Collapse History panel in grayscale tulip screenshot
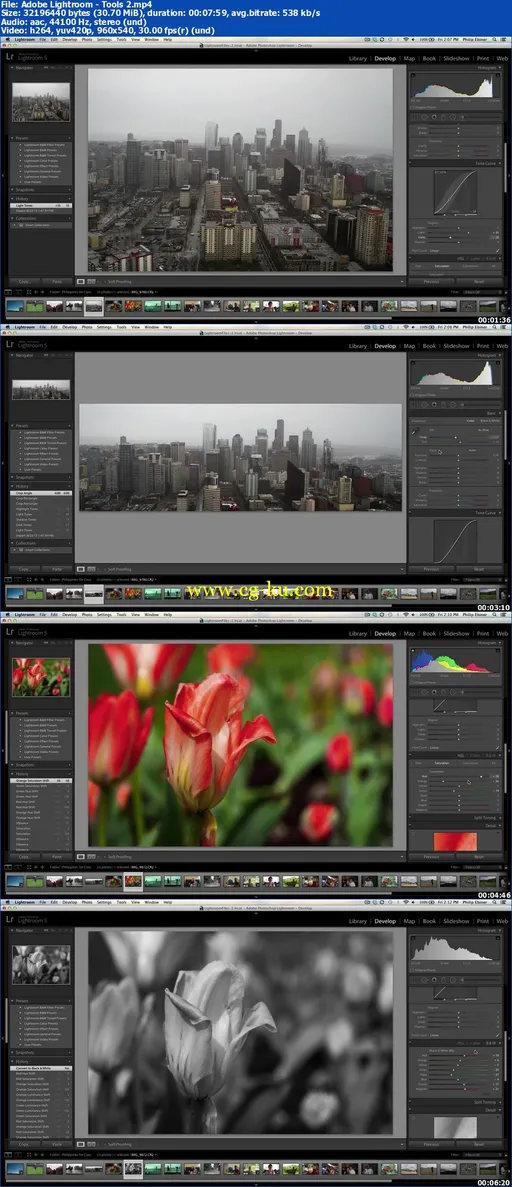The image size is (512, 1187). pyautogui.click(x=13, y=1061)
